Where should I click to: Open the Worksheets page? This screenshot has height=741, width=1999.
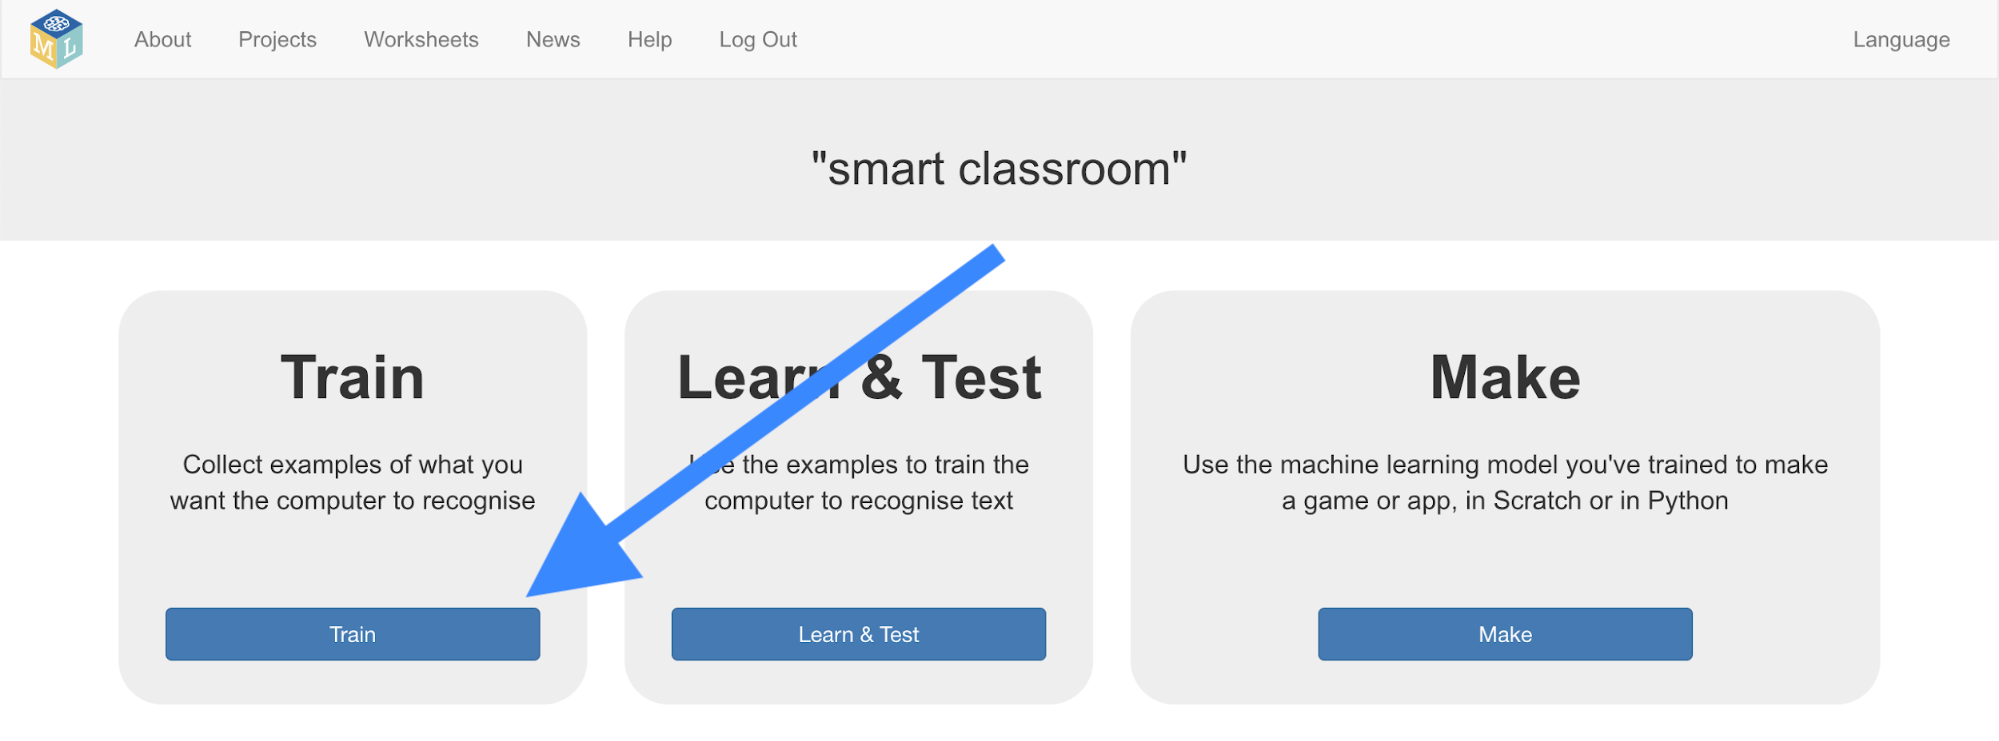(x=420, y=39)
